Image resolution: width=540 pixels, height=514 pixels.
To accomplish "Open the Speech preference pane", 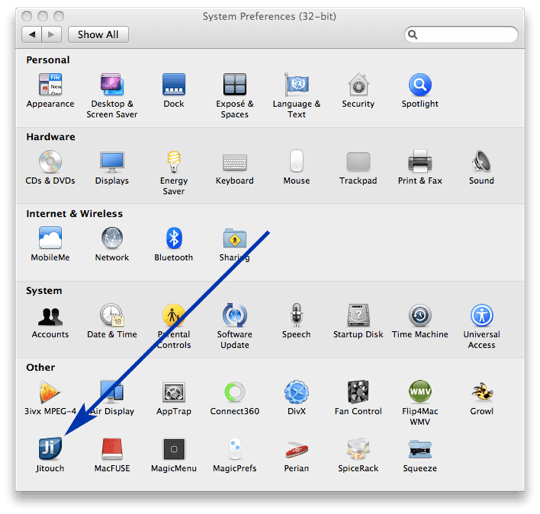I will [296, 321].
